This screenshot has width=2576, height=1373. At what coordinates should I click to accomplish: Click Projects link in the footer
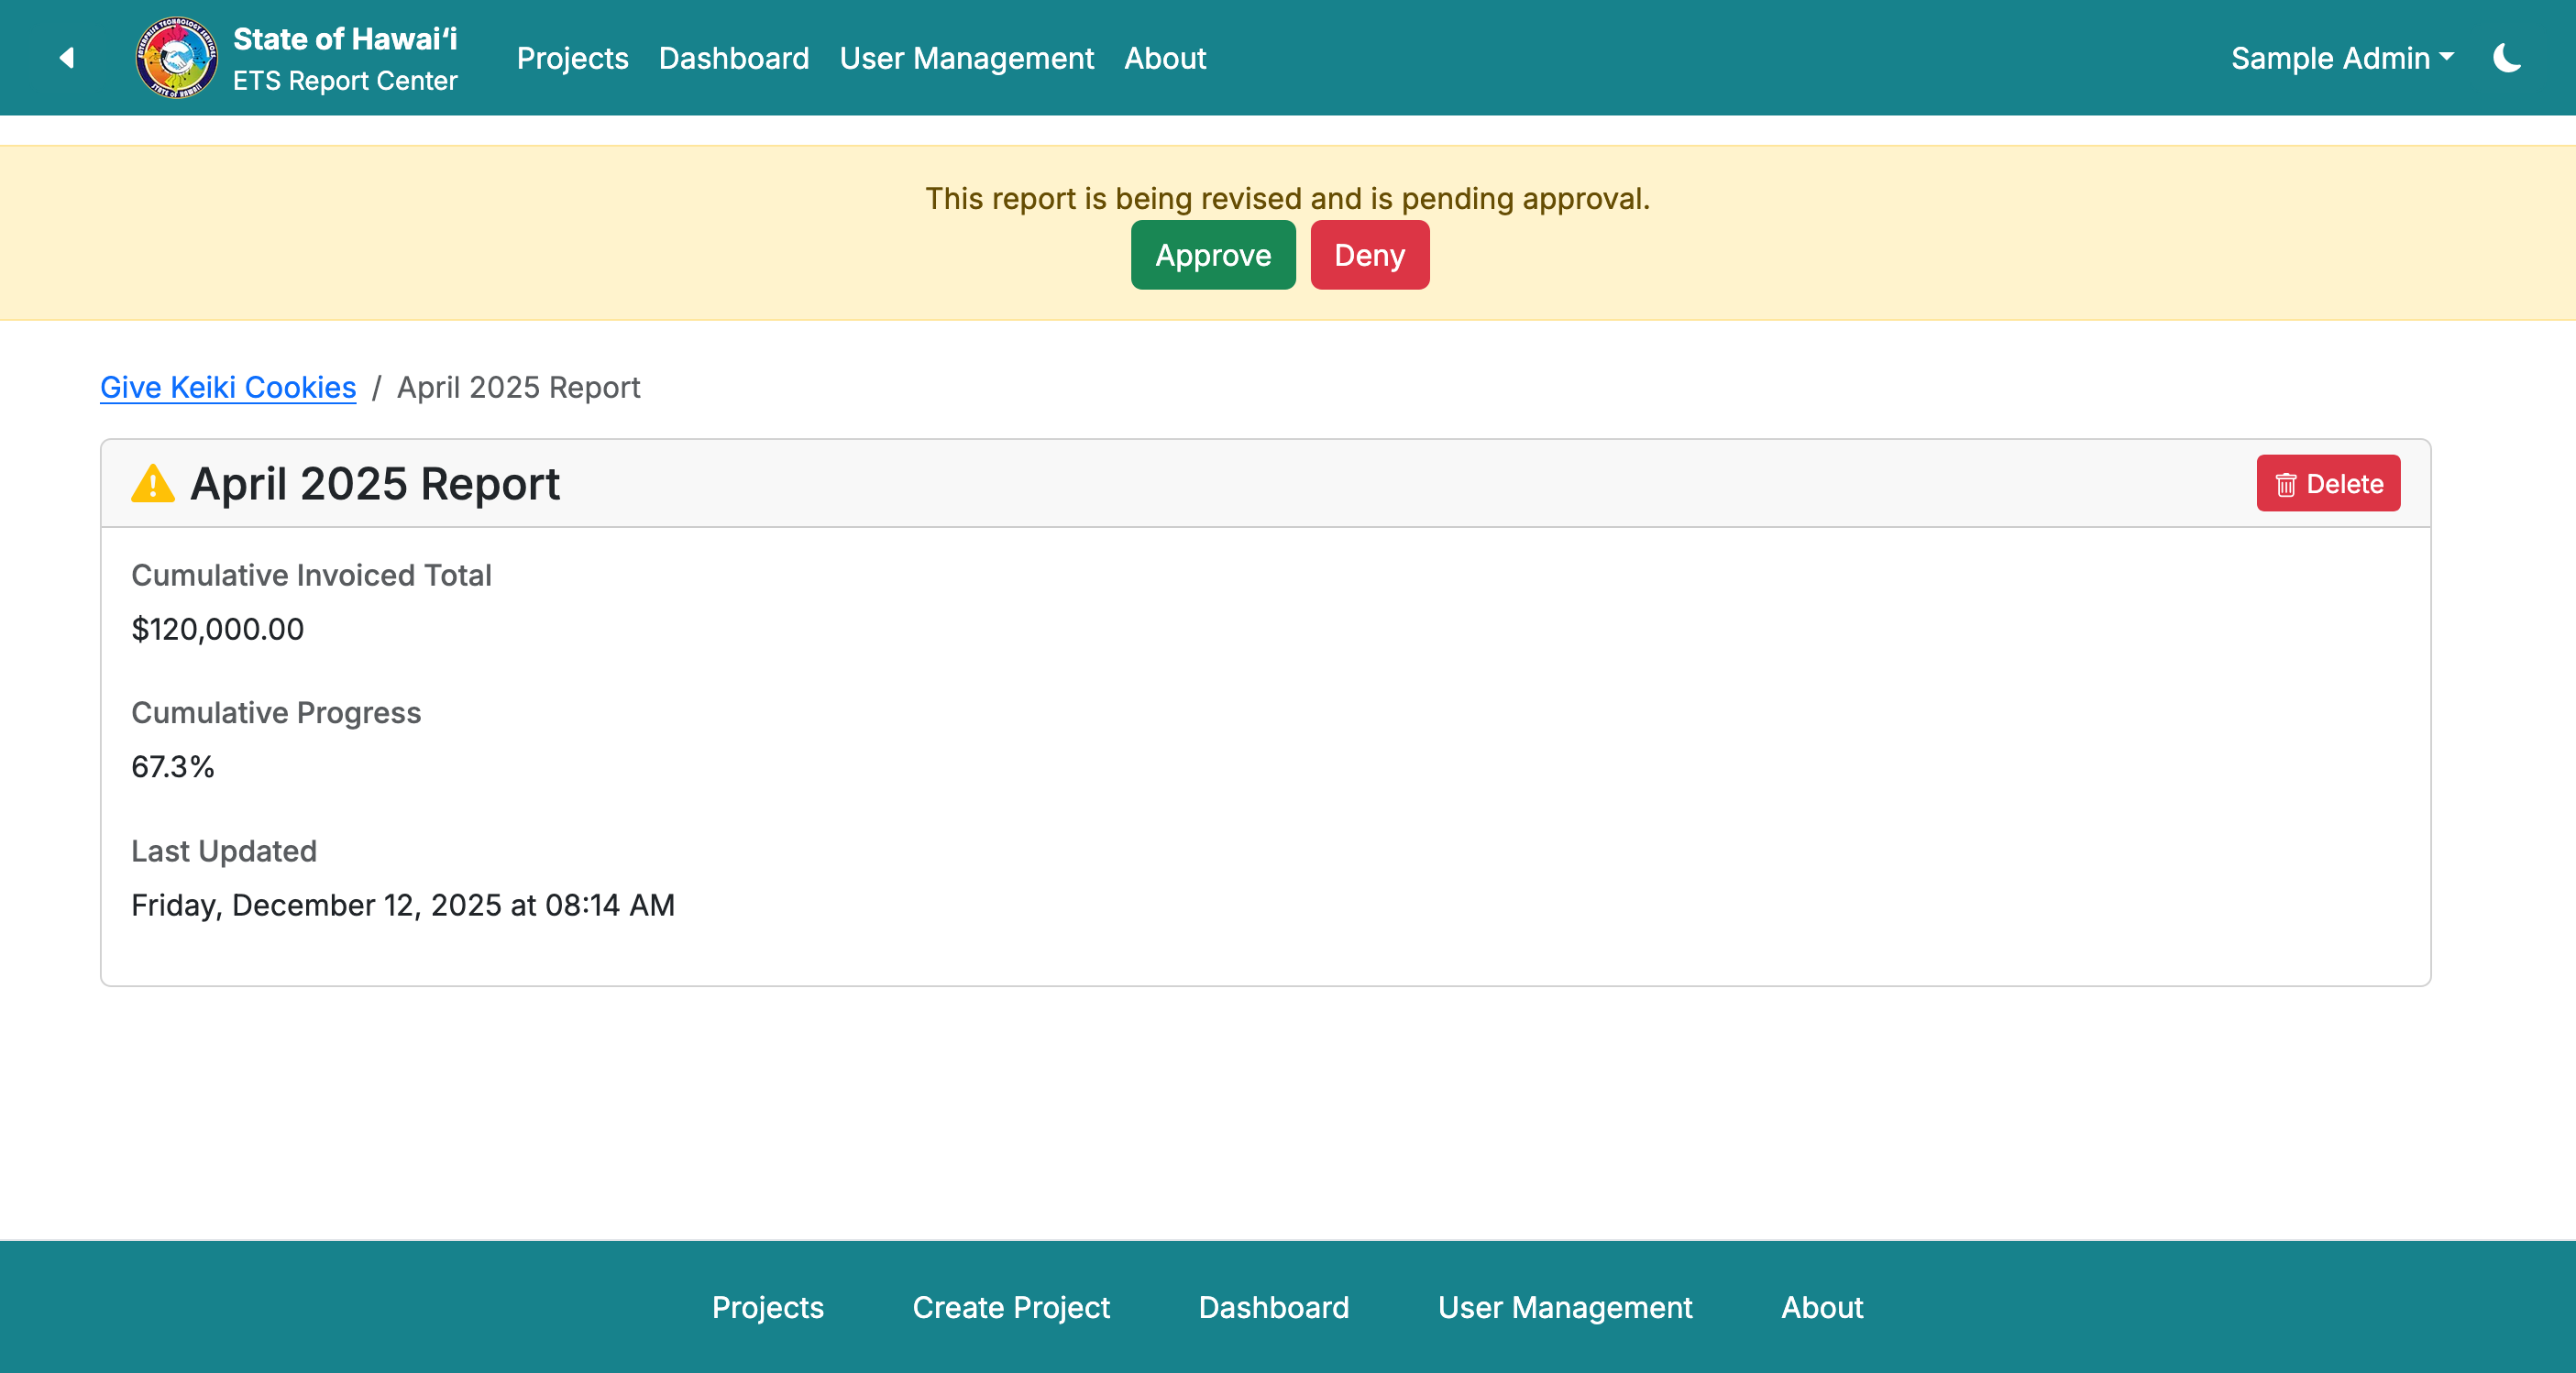click(x=767, y=1307)
